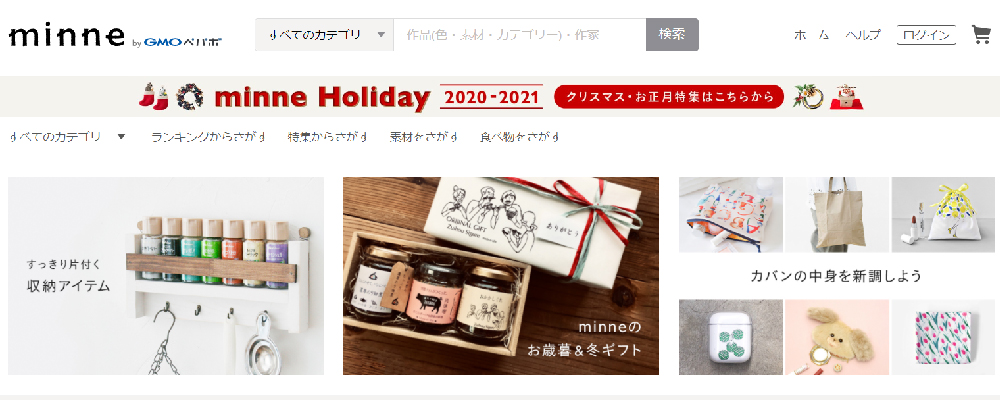Screen dimensions: 1000x400
Task: Open the ヘルプ help link
Action: (863, 35)
